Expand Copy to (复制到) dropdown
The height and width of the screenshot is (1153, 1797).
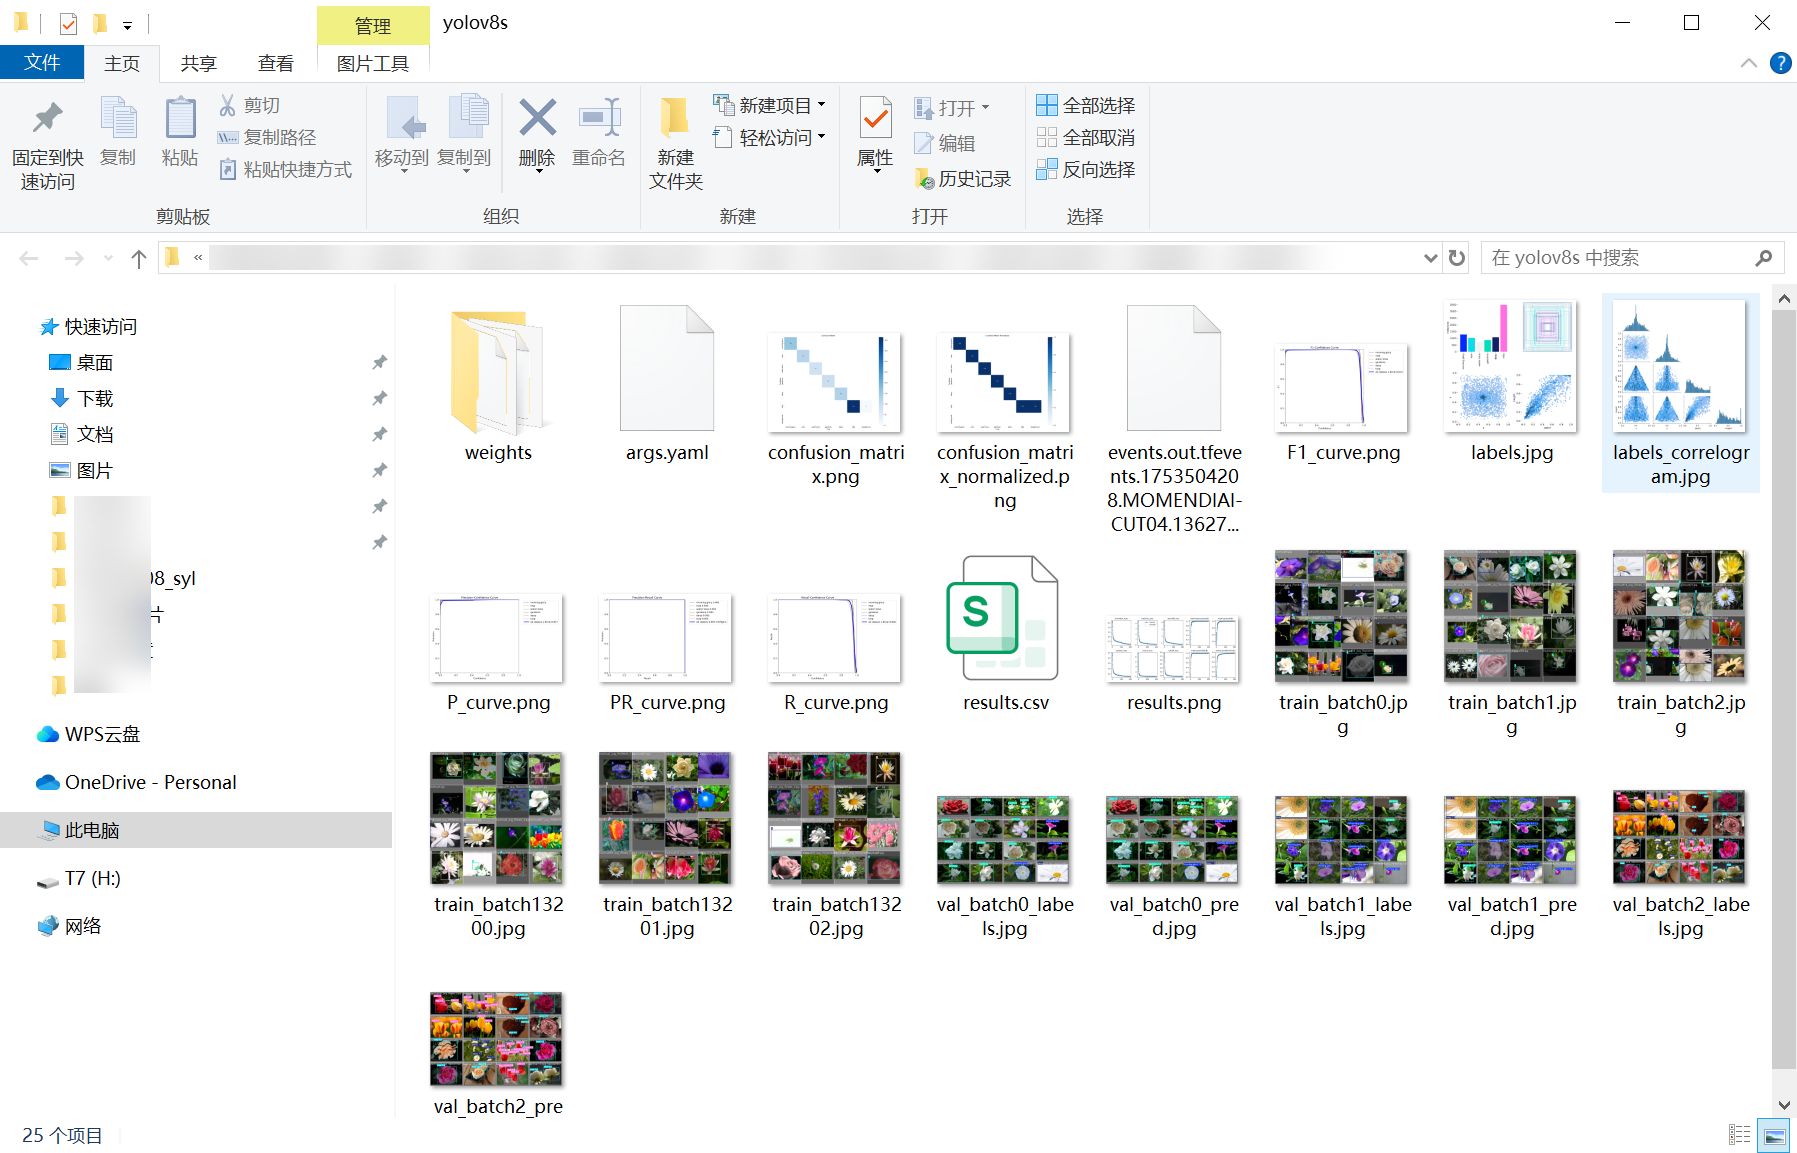(x=464, y=172)
